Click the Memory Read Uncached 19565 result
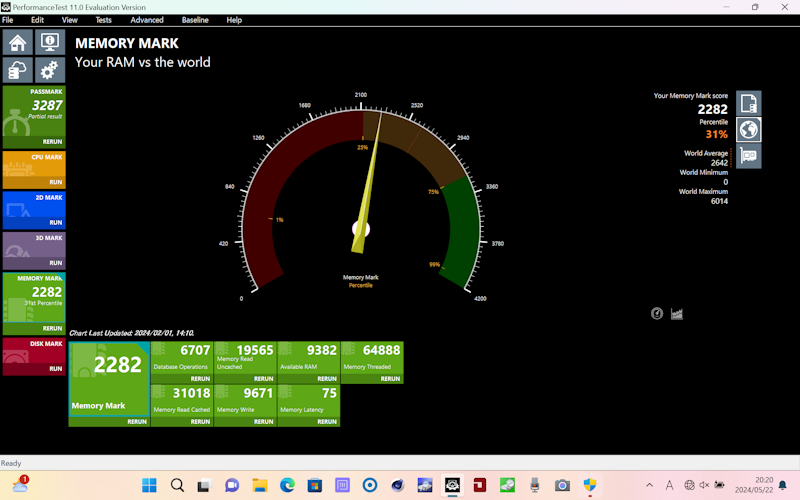 coord(245,358)
